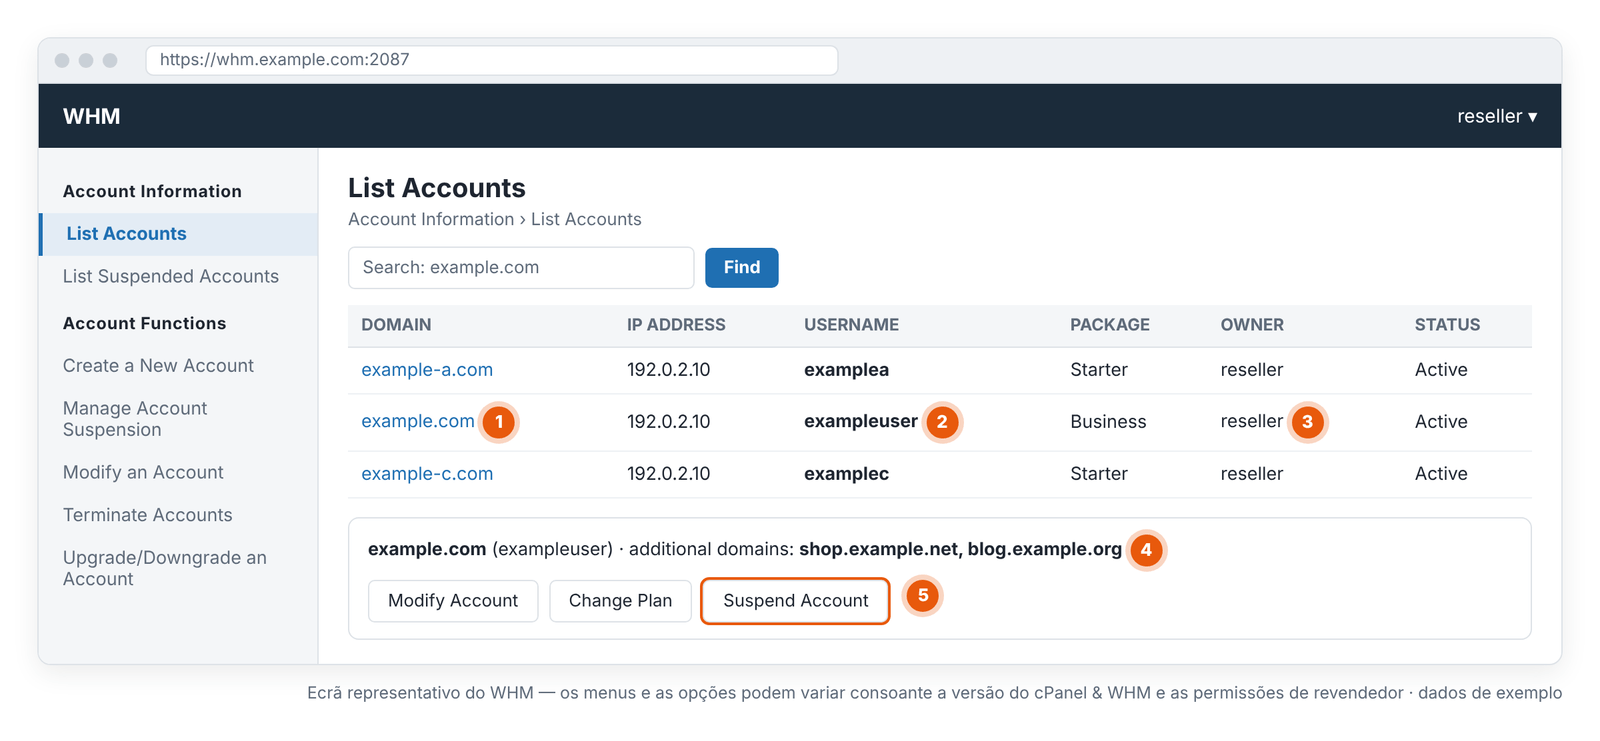This screenshot has width=1600, height=741.
Task: Go to Manage Account Suspension
Action: point(135,419)
